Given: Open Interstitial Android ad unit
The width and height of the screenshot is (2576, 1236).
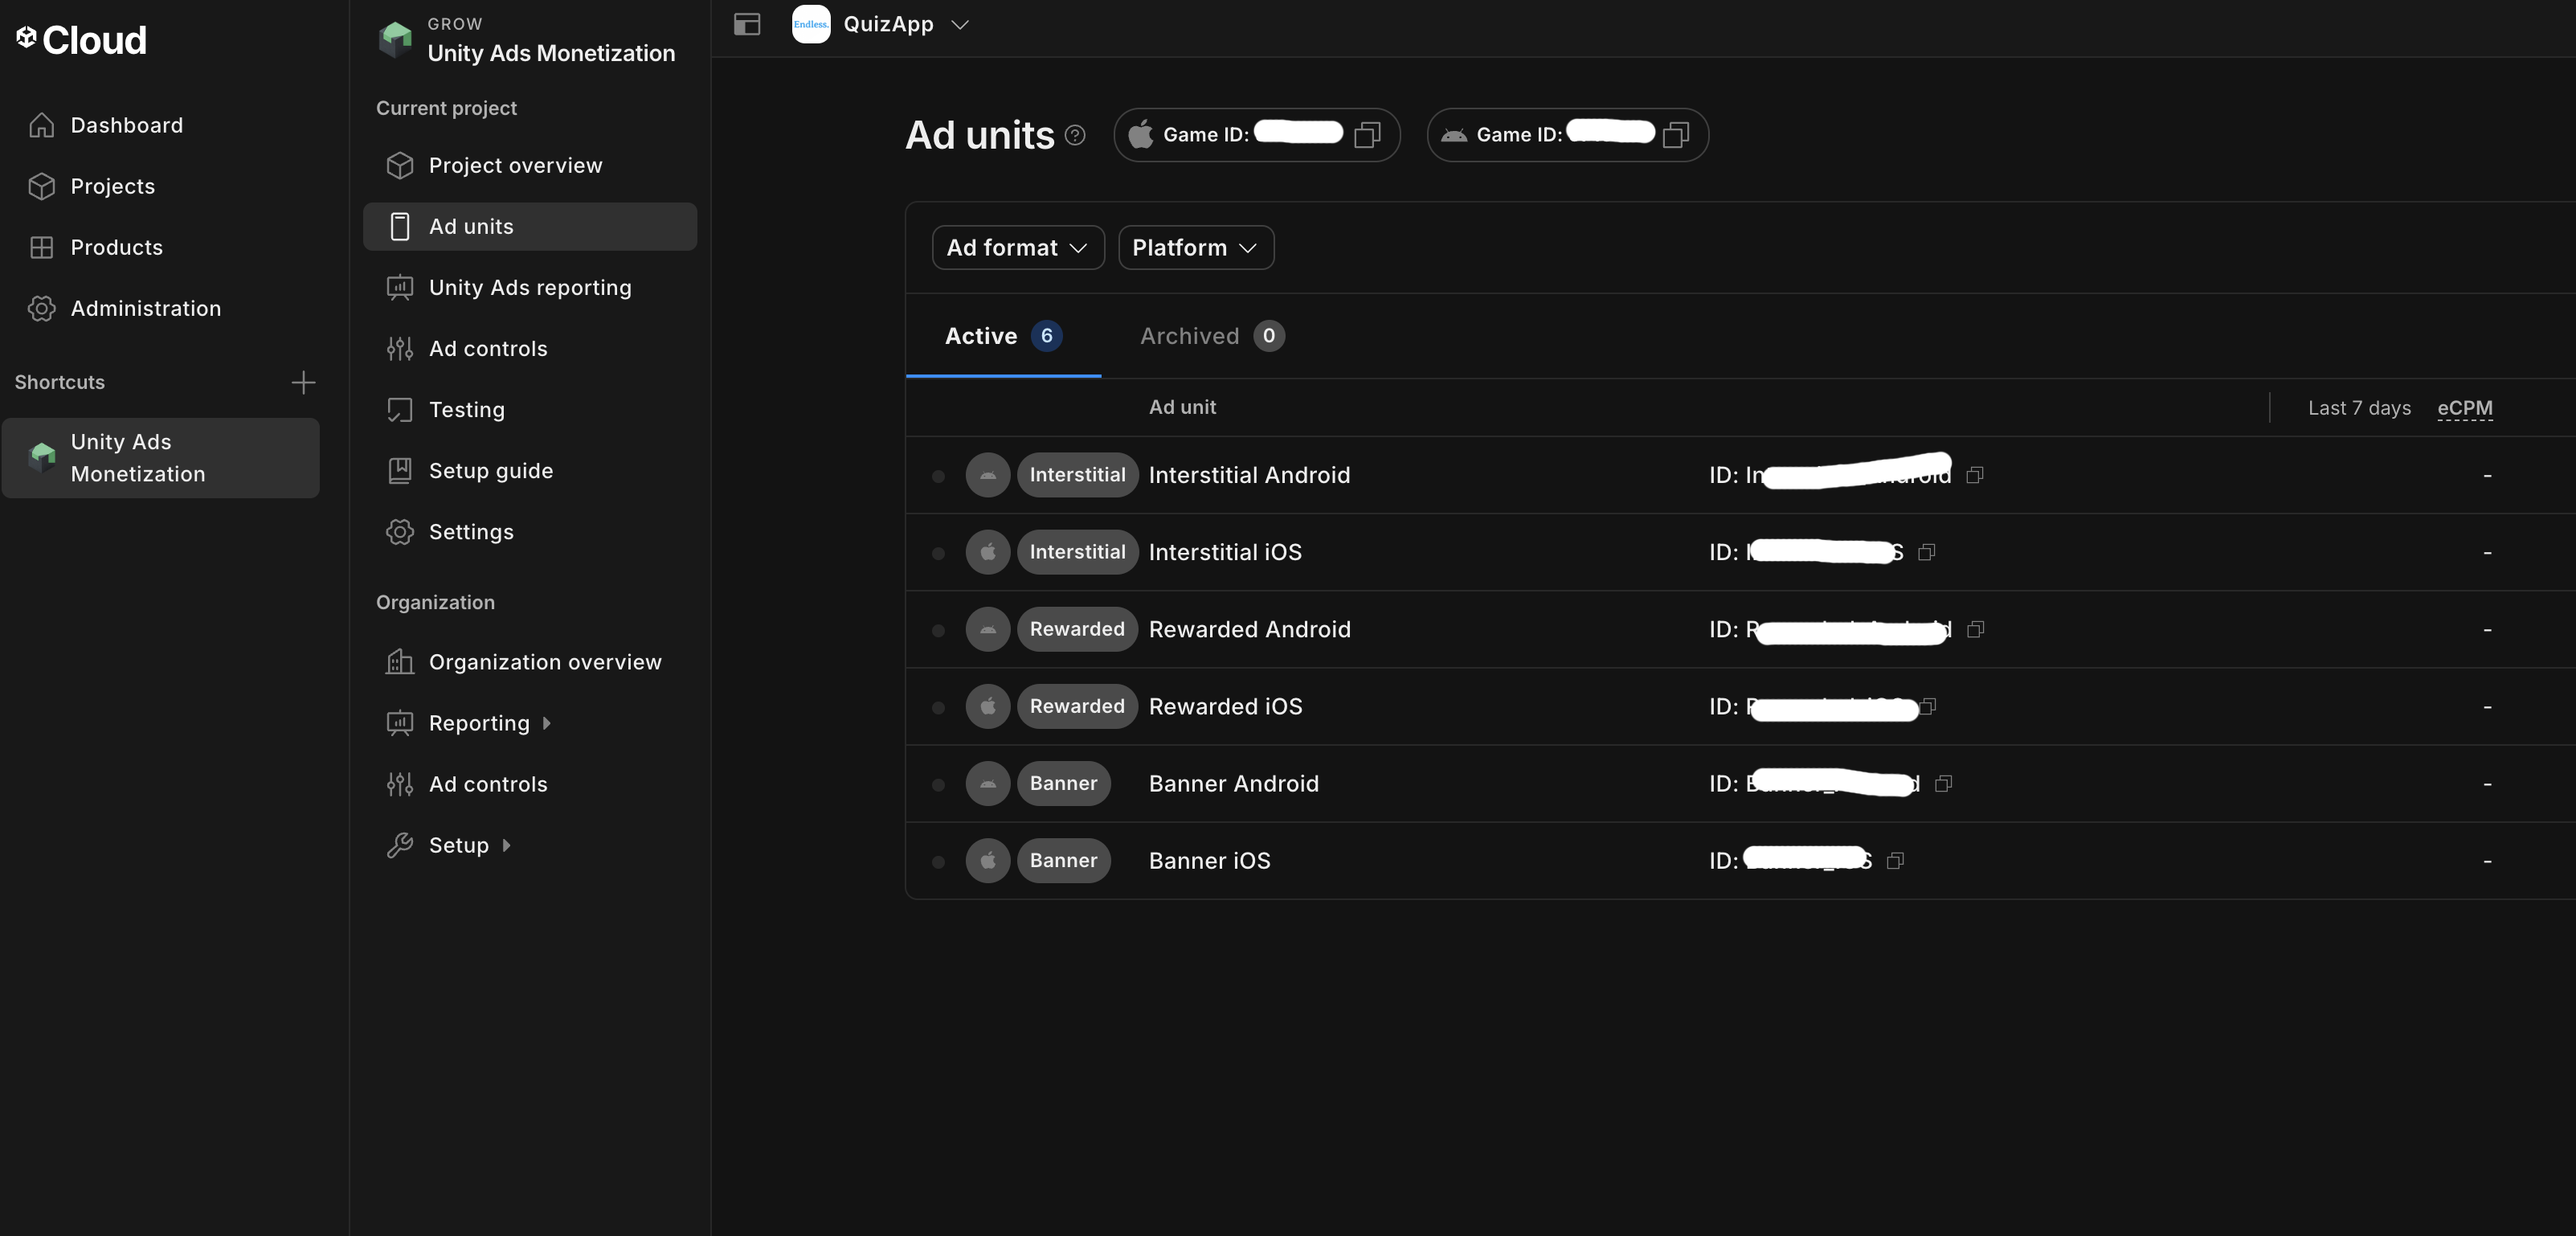Looking at the screenshot, I should pyautogui.click(x=1249, y=475).
